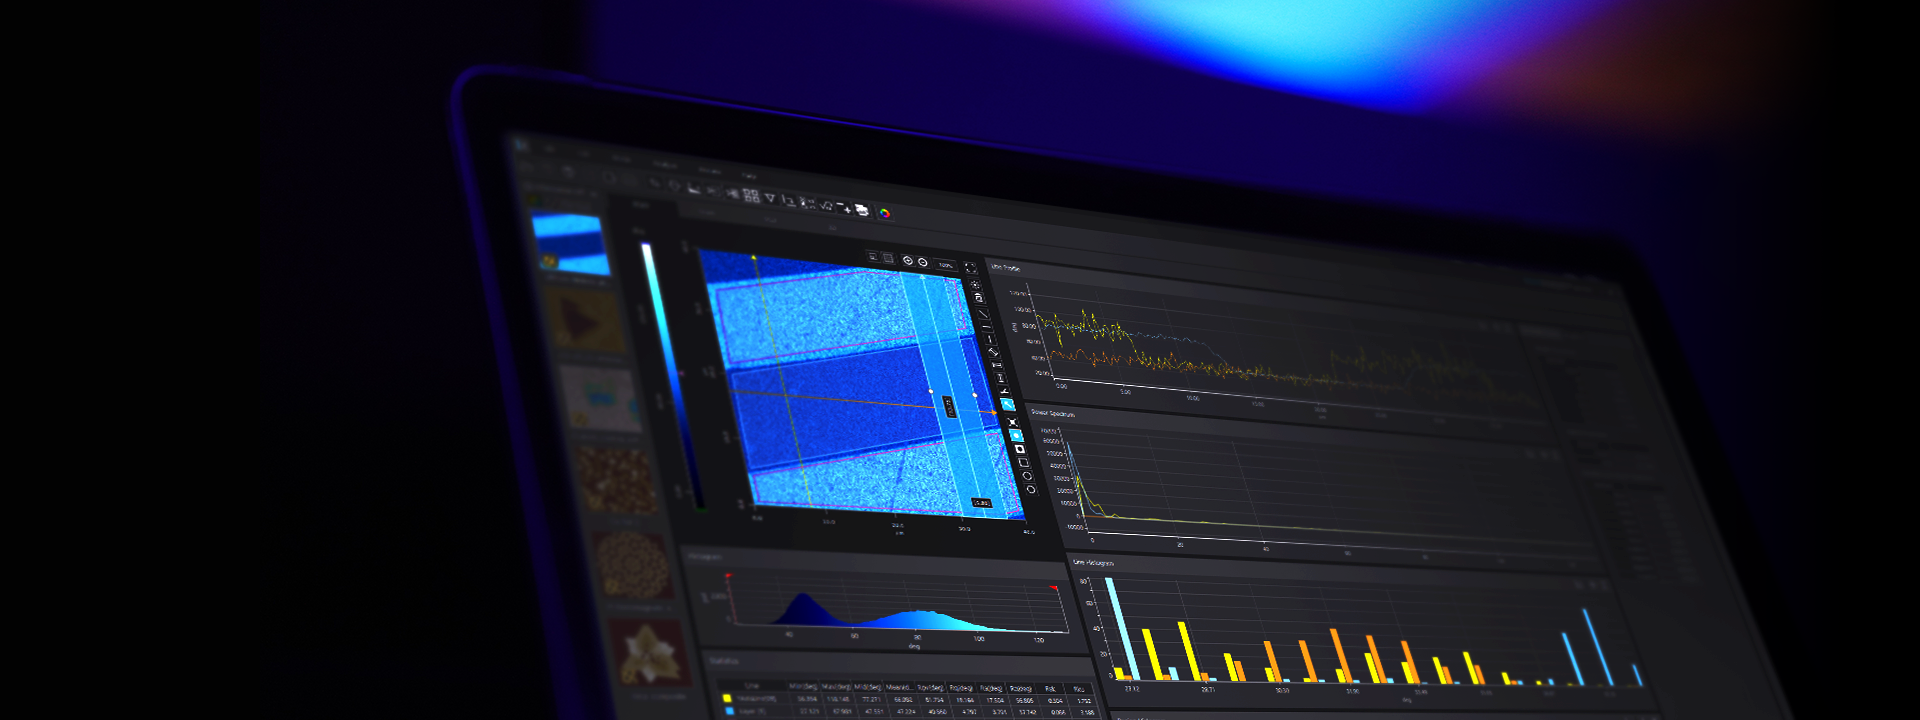Click the gear-like icon below fit-to-view button
The width and height of the screenshot is (1920, 720).
[976, 284]
